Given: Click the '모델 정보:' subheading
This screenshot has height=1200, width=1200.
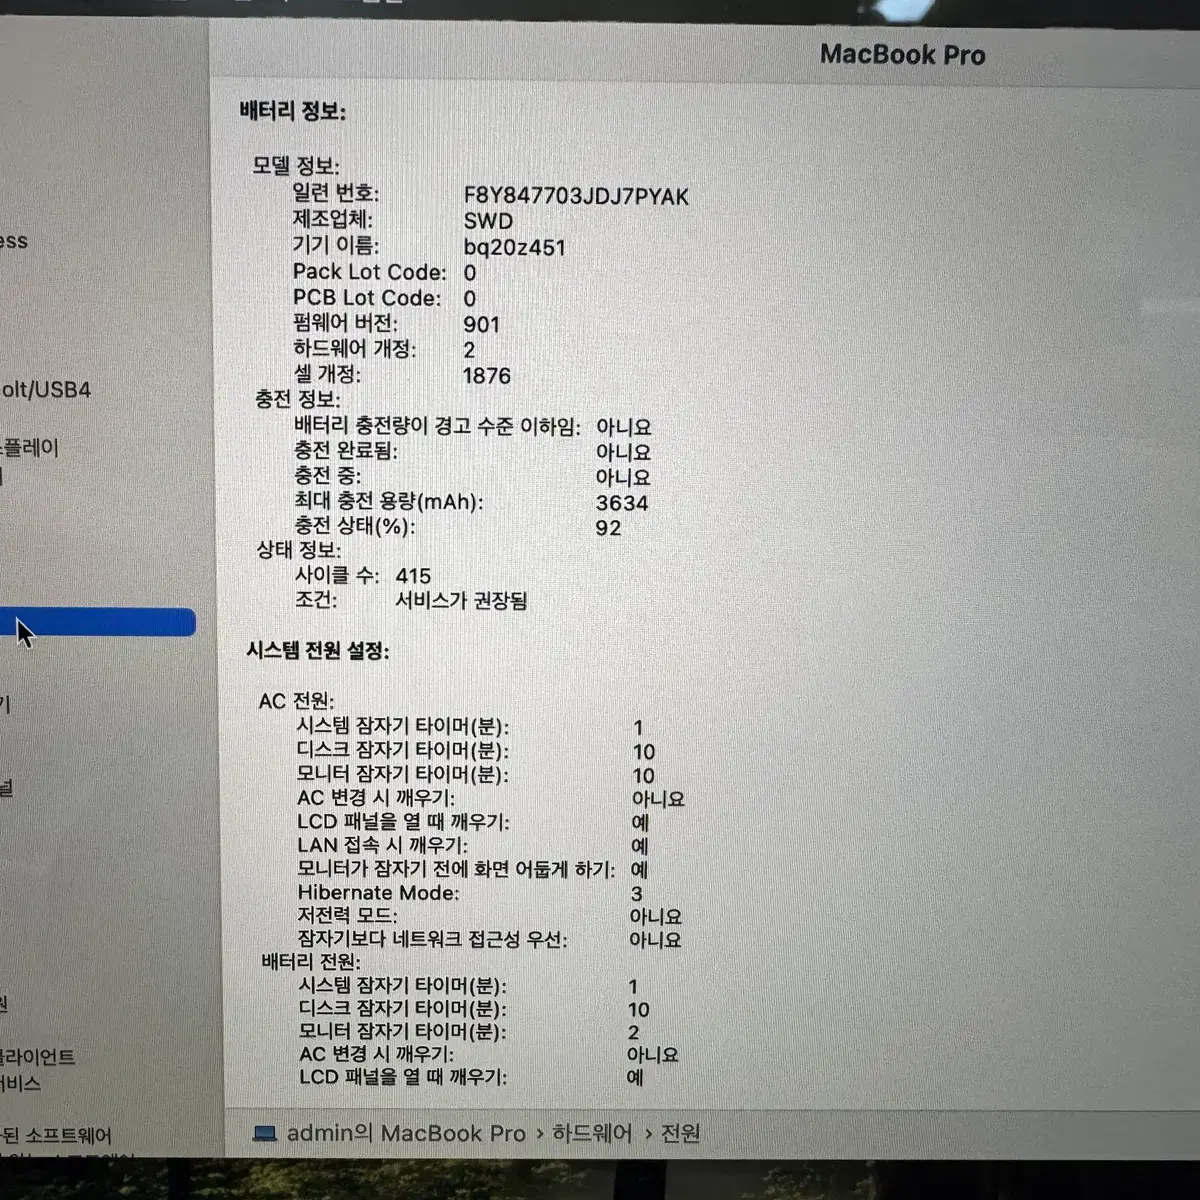Looking at the screenshot, I should (296, 165).
